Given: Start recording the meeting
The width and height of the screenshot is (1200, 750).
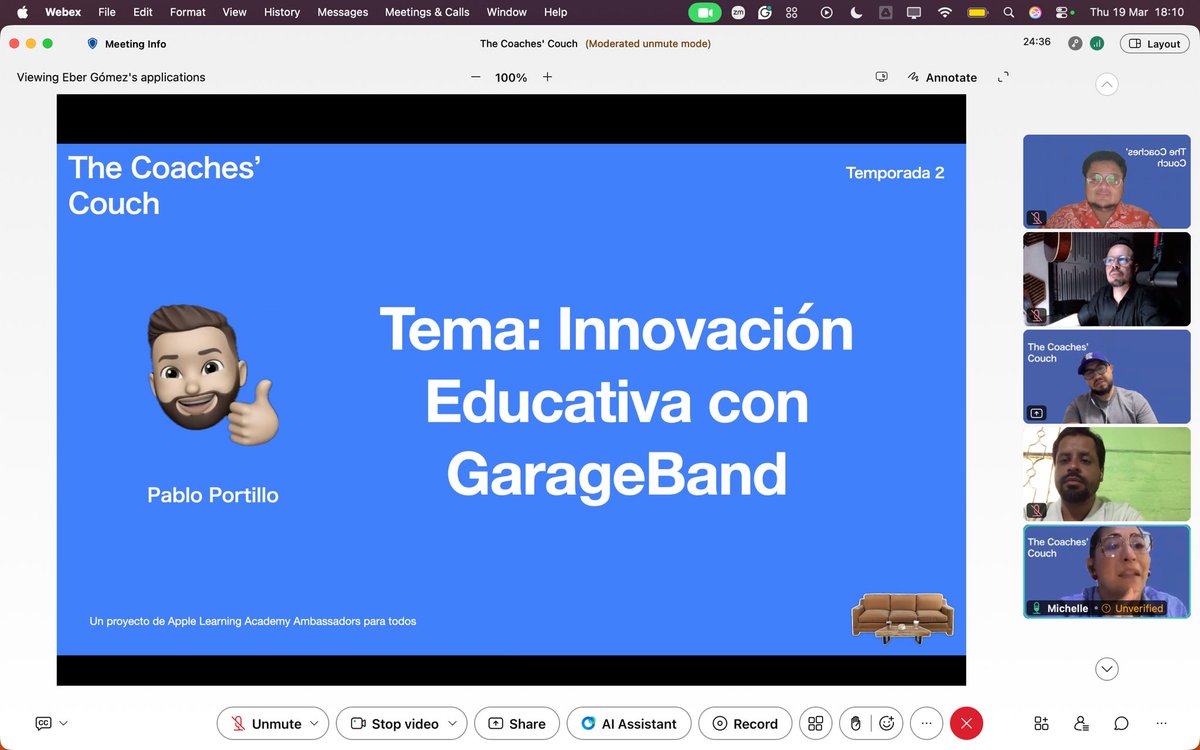Looking at the screenshot, I should click(x=745, y=723).
